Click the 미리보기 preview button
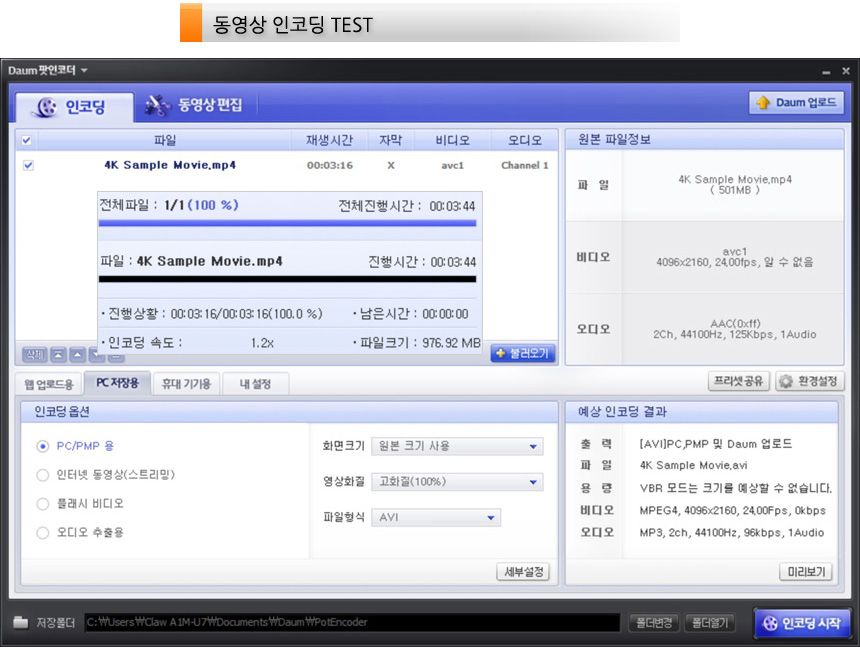The image size is (860, 650). click(806, 572)
